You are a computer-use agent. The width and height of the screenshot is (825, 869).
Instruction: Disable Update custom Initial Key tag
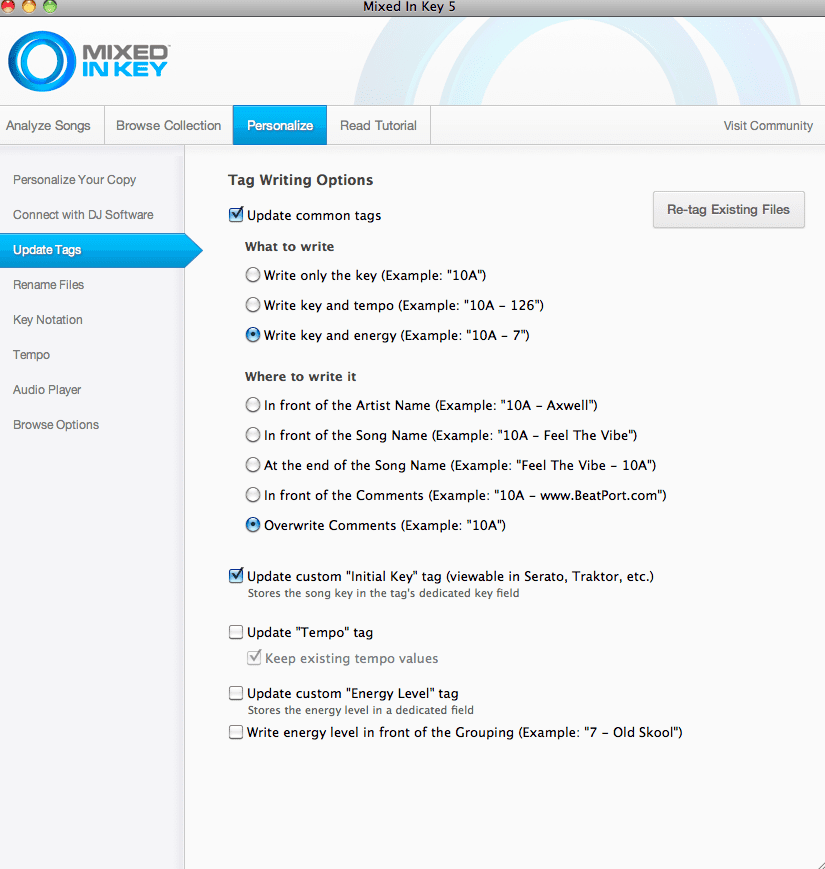click(237, 576)
